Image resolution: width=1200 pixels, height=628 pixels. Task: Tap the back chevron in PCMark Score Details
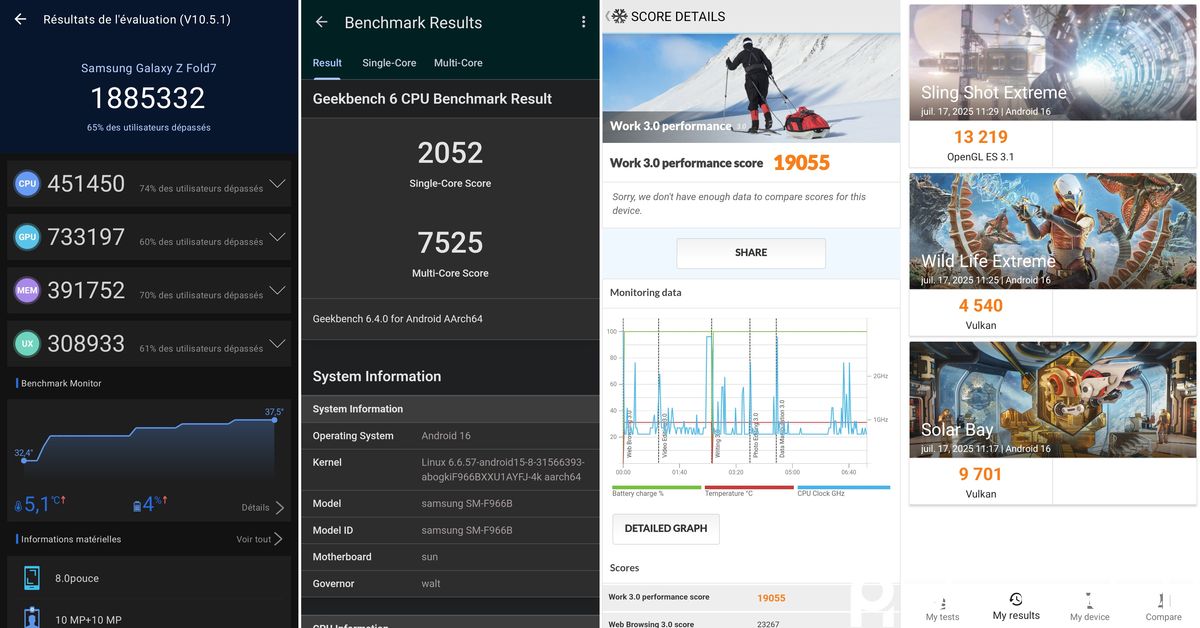[x=608, y=16]
